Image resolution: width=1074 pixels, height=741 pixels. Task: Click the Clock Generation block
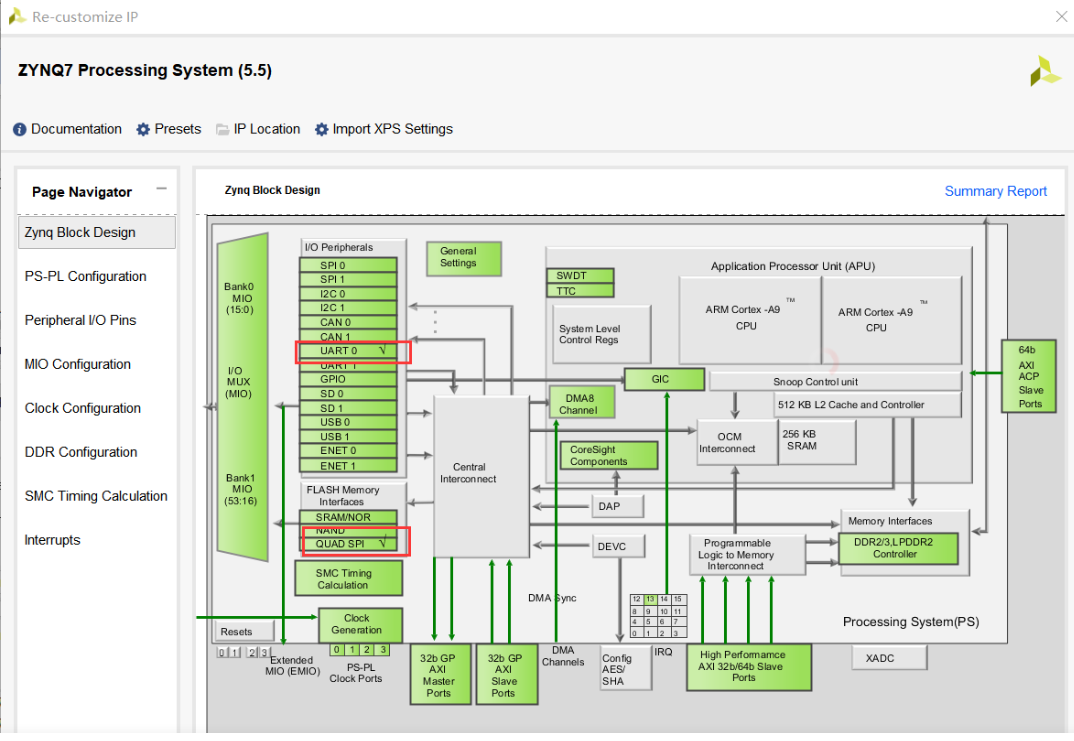tap(359, 624)
